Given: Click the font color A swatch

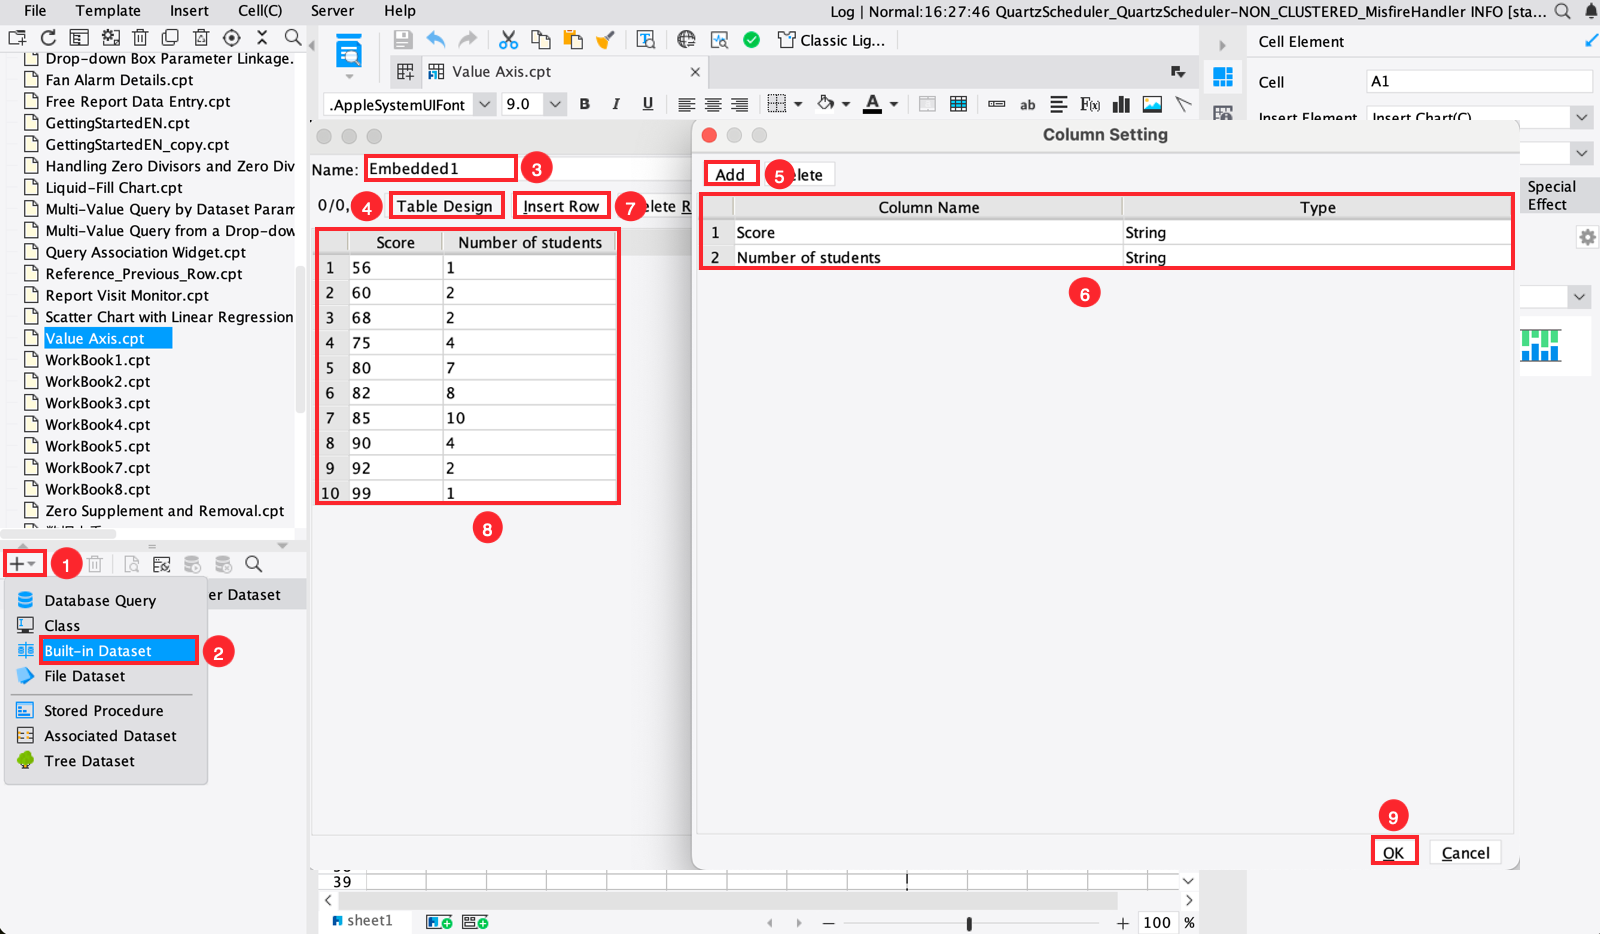Looking at the screenshot, I should click(872, 104).
